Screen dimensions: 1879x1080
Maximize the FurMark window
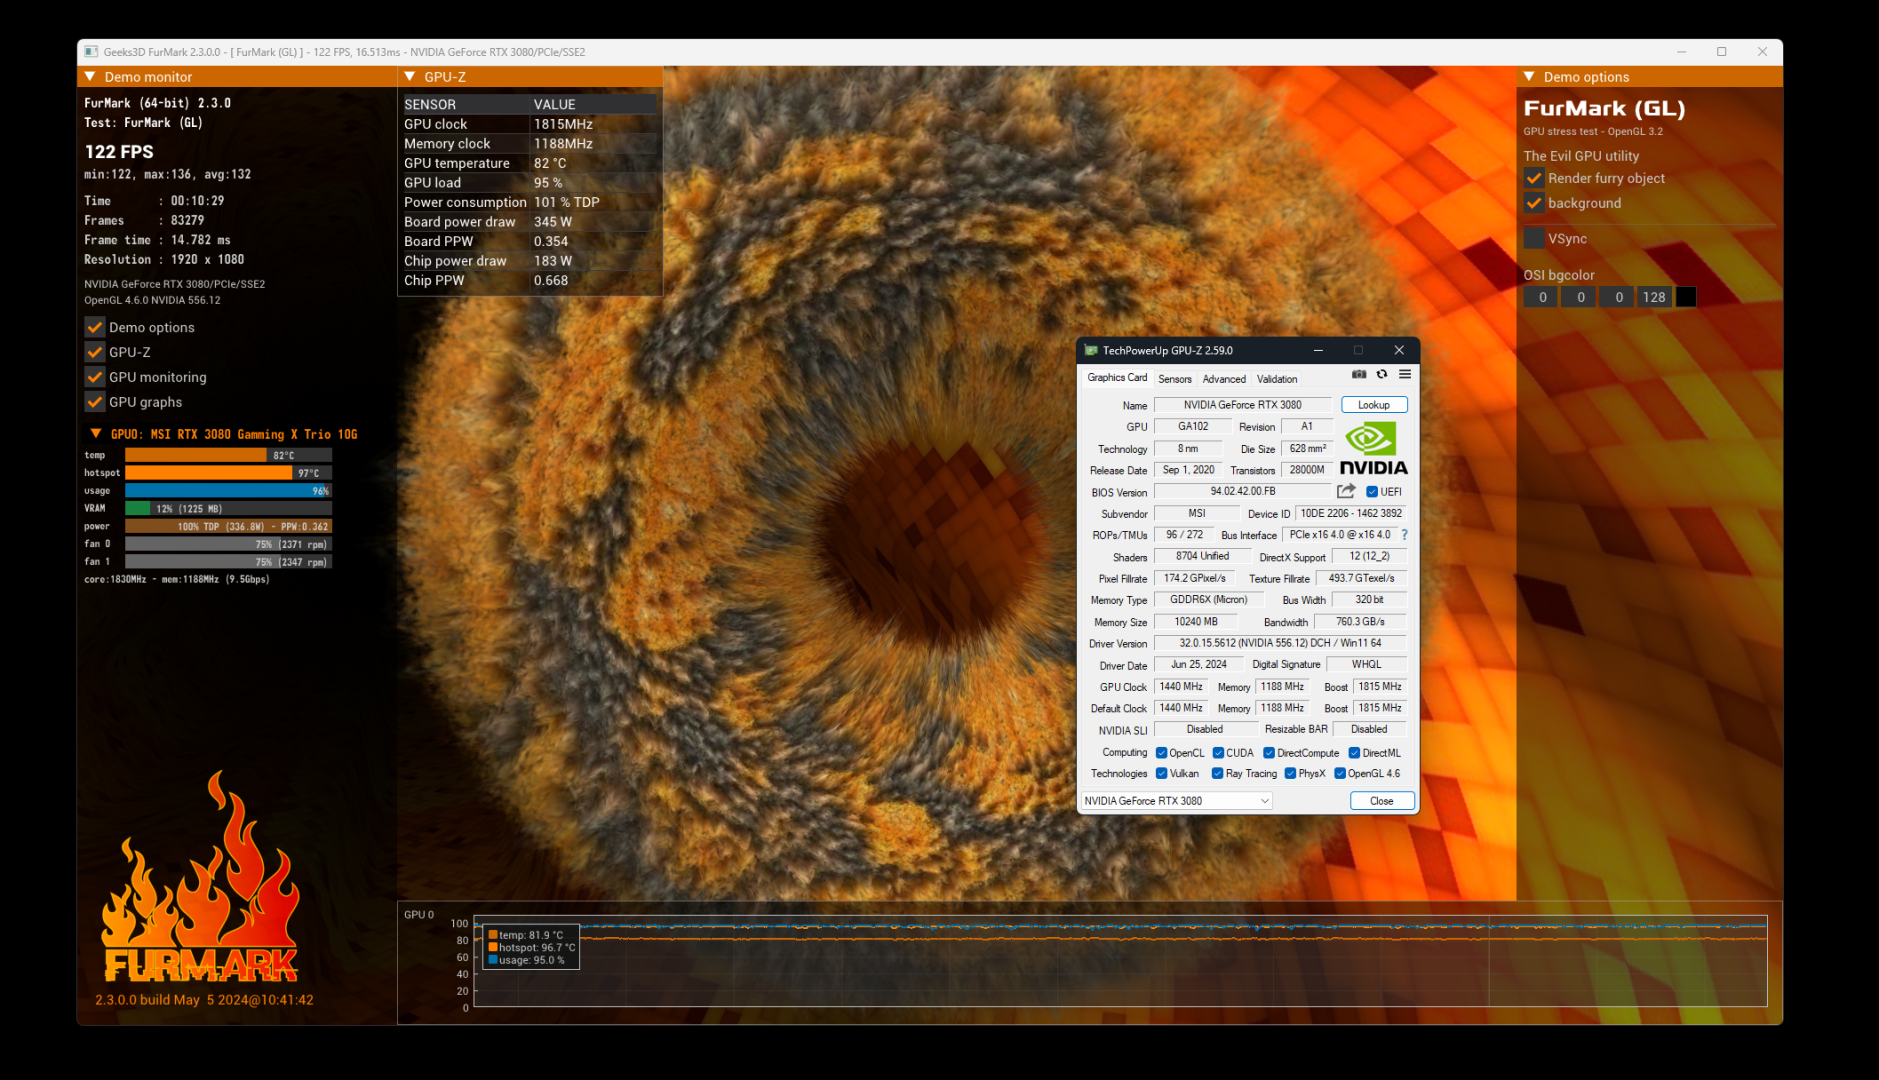[x=1722, y=52]
